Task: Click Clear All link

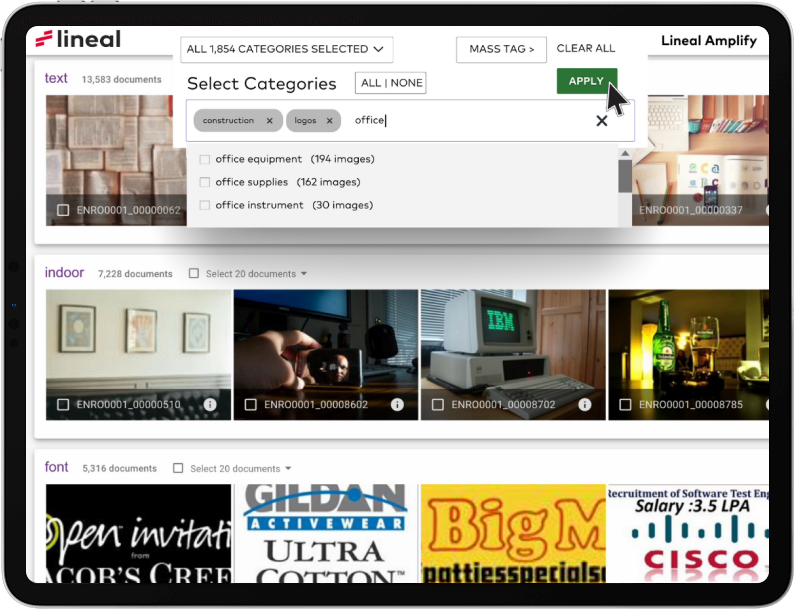Action: click(x=586, y=48)
